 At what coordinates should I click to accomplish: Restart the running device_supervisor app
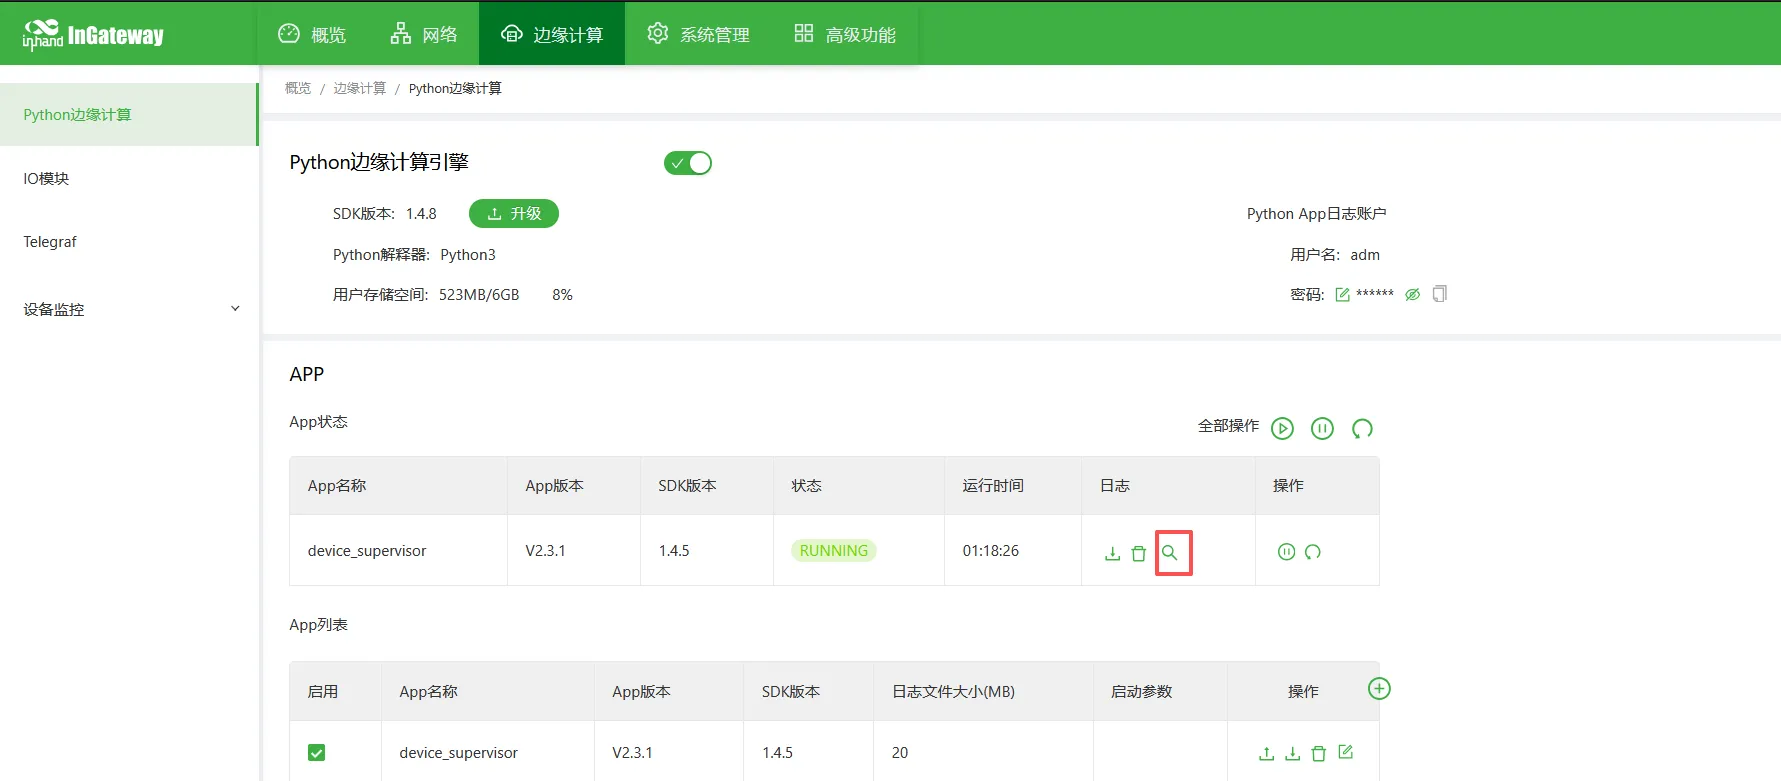point(1313,551)
